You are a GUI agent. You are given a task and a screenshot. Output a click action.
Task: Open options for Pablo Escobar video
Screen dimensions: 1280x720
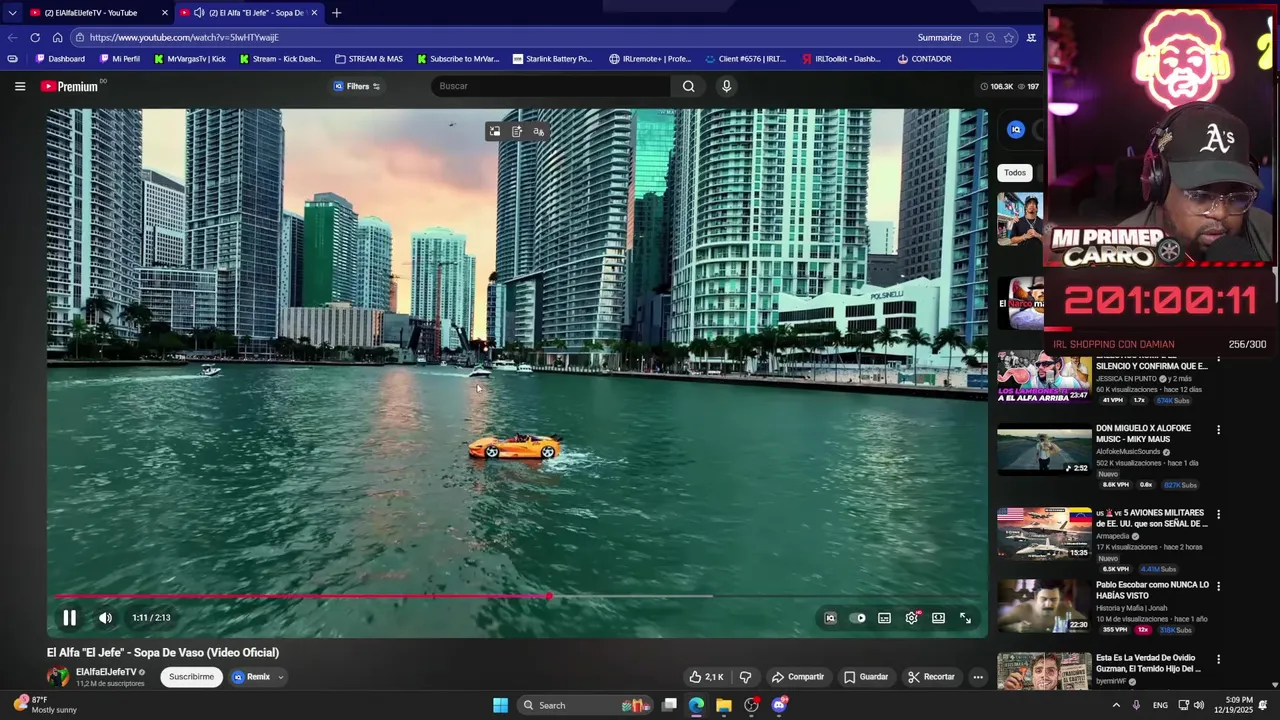click(x=1218, y=586)
